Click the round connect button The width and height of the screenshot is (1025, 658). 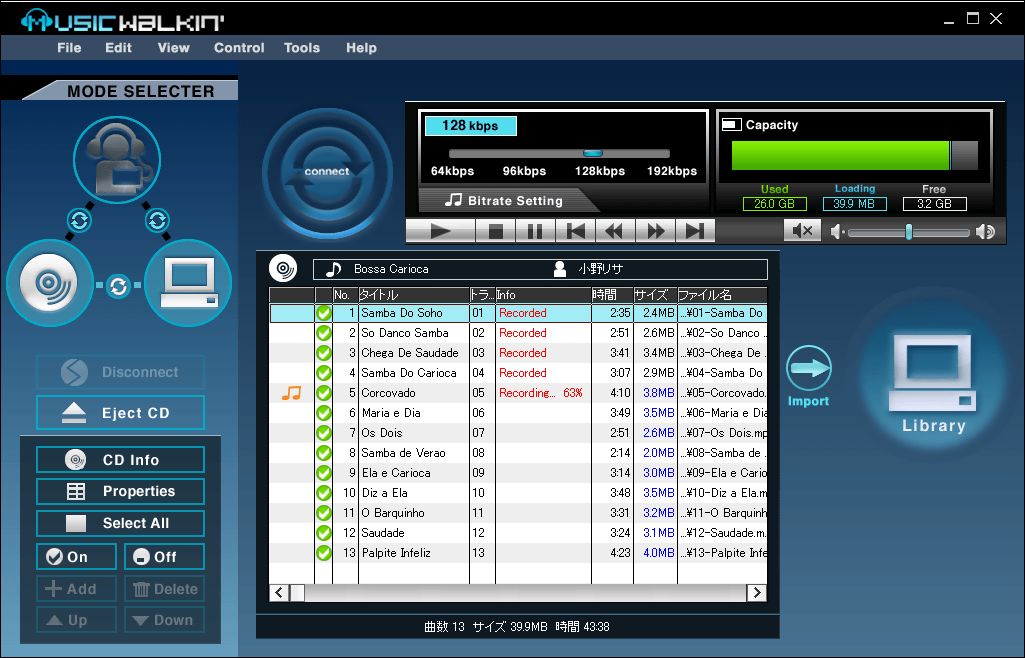tap(327, 172)
